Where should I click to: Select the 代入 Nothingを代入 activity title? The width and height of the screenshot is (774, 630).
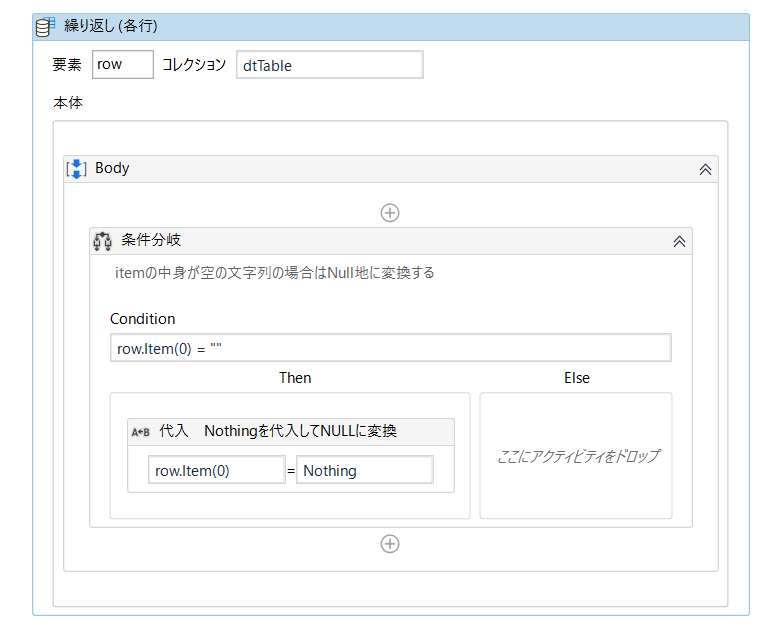(278, 431)
